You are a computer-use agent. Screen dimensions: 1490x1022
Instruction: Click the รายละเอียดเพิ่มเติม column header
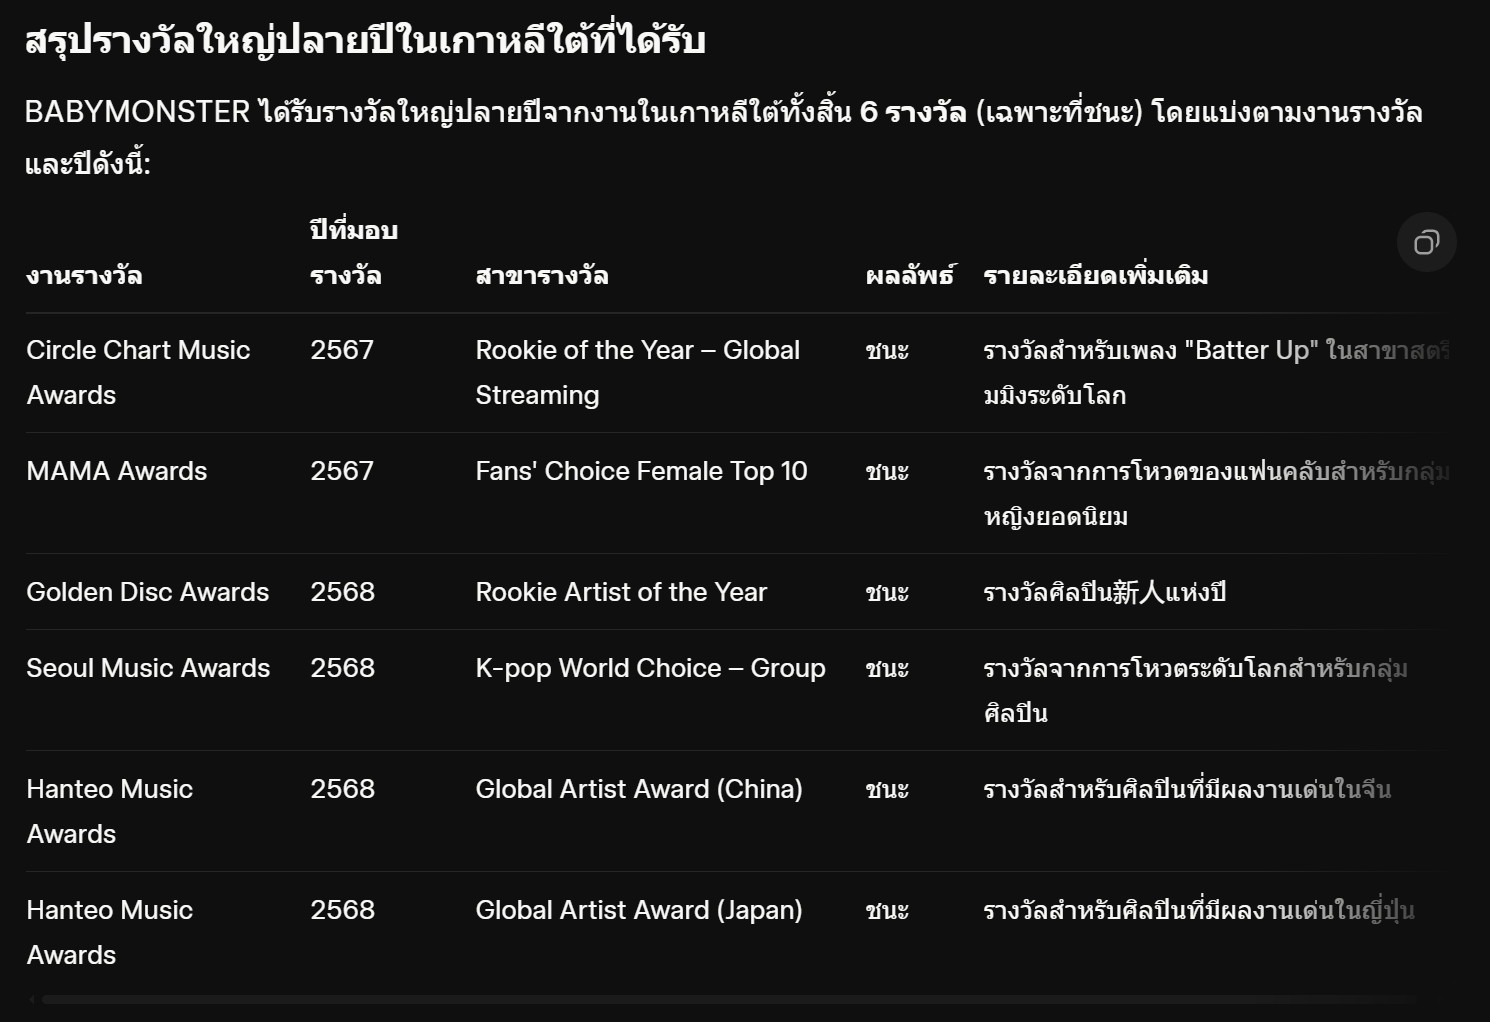point(1096,275)
